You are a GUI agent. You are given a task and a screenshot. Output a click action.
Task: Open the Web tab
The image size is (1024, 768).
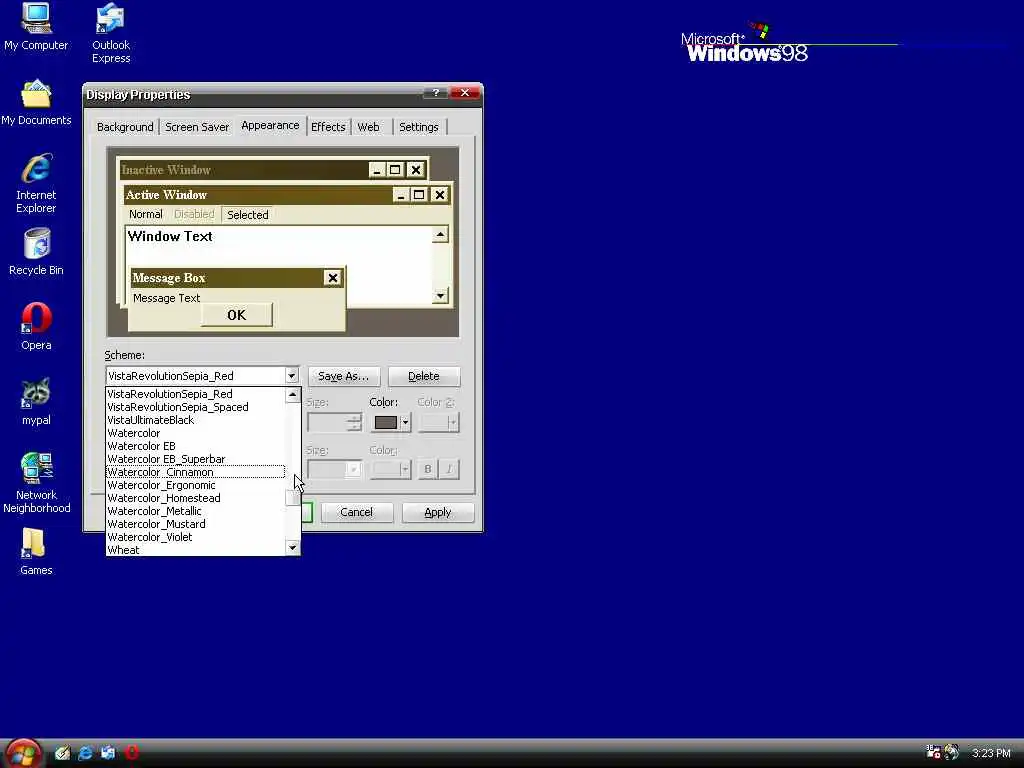tap(368, 127)
